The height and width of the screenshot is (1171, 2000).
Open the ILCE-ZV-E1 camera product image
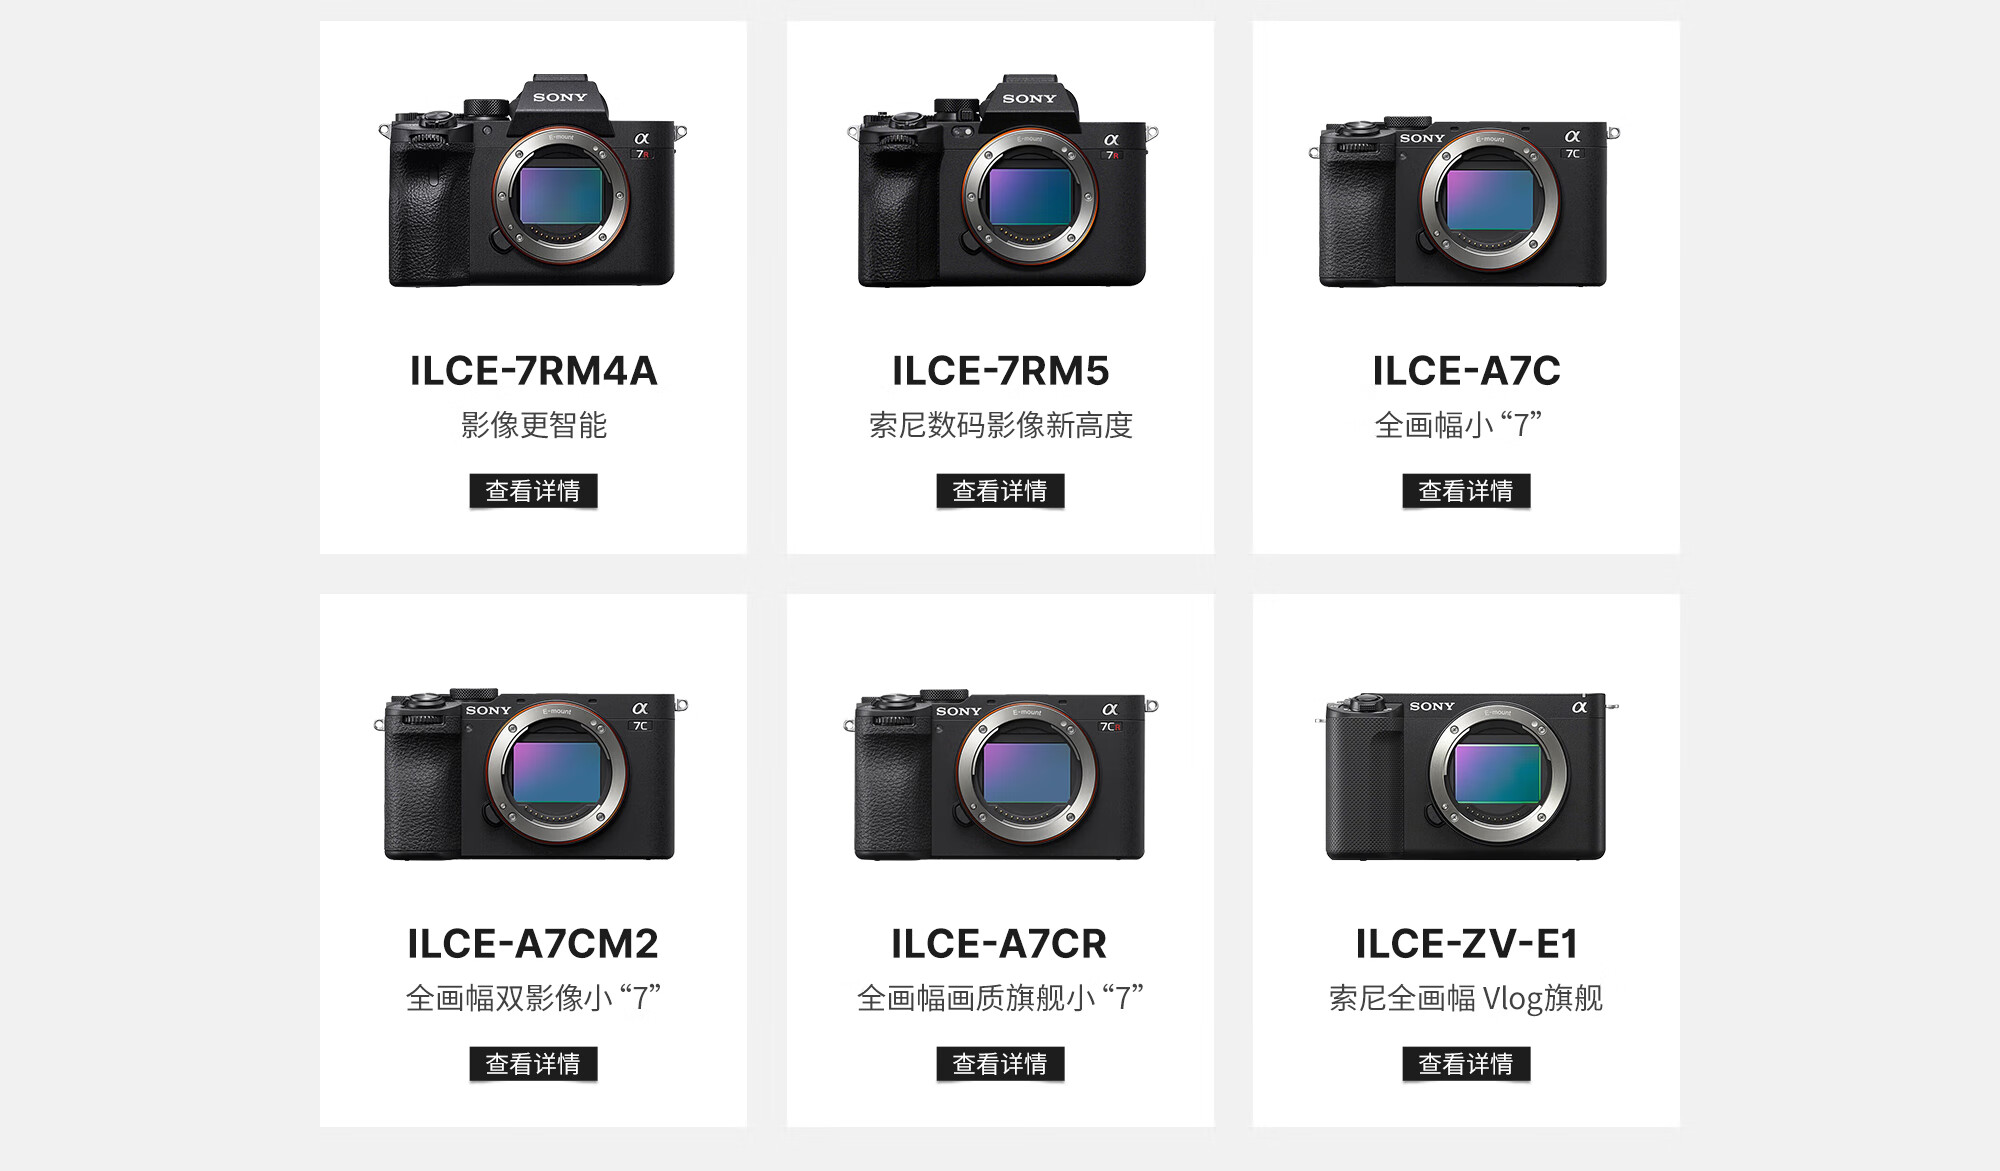(x=1467, y=775)
